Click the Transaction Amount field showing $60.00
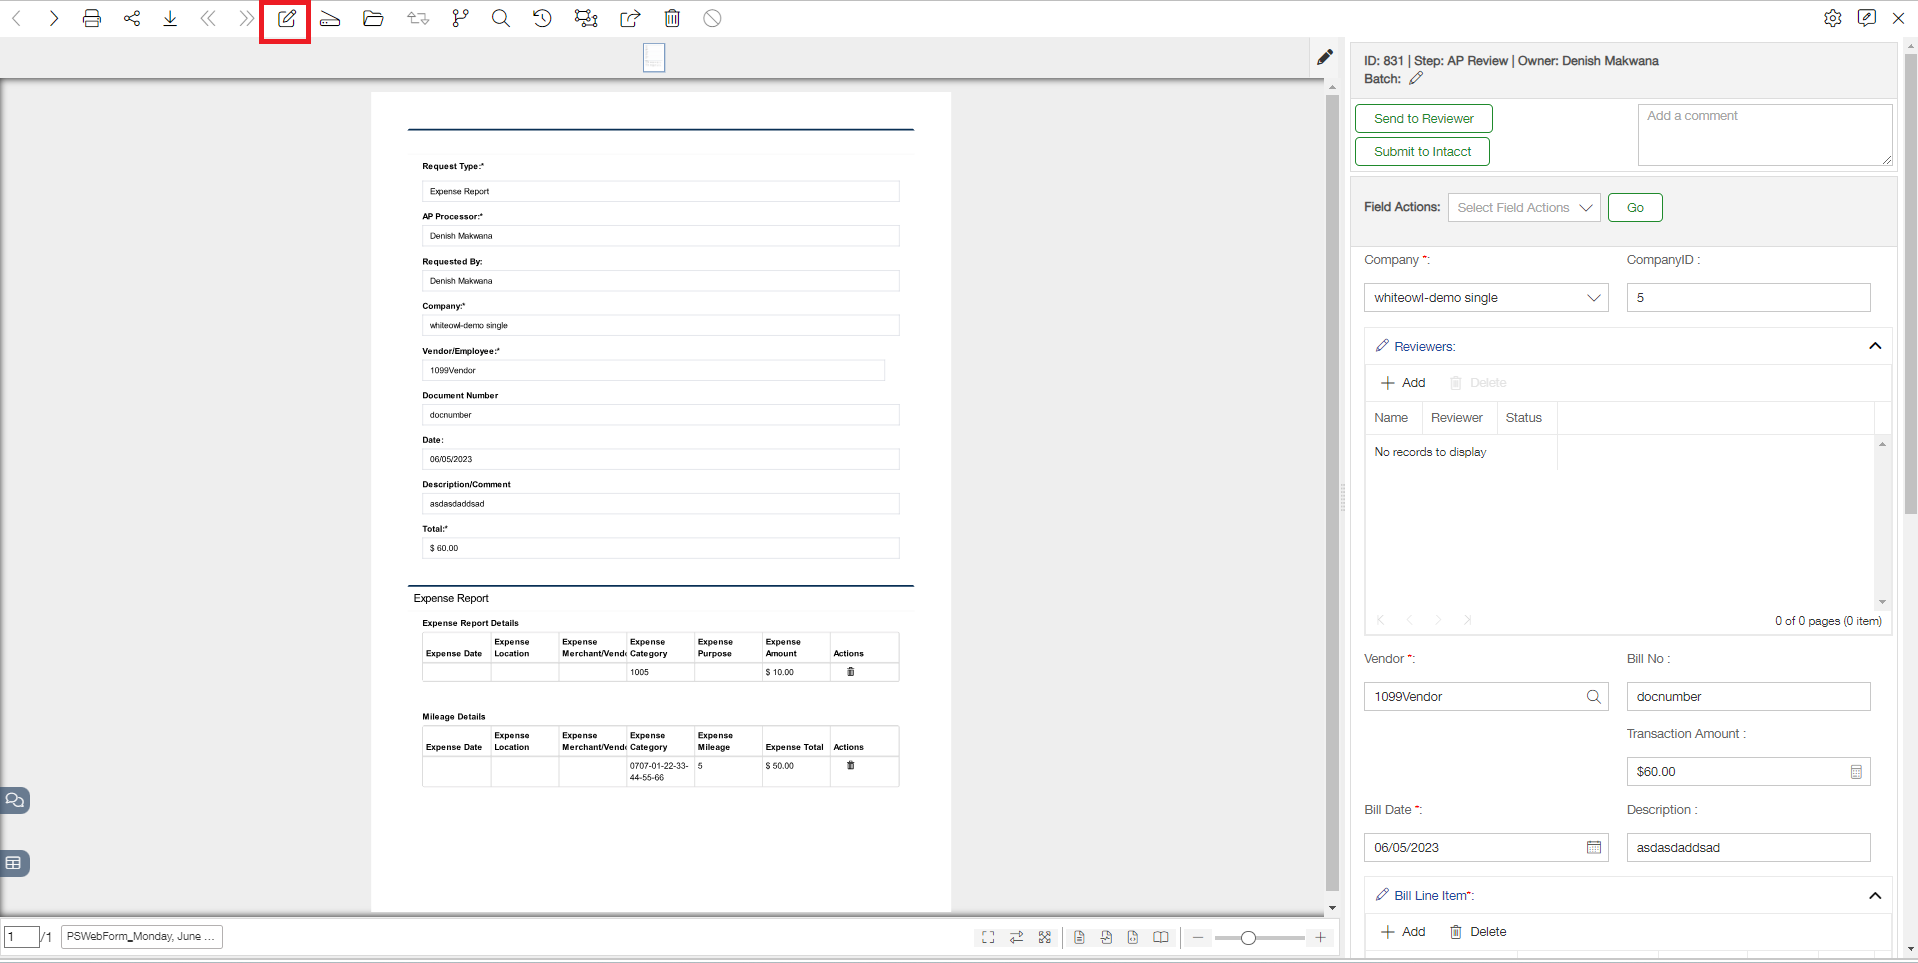Viewport: 1918px width, 963px height. click(x=1748, y=772)
